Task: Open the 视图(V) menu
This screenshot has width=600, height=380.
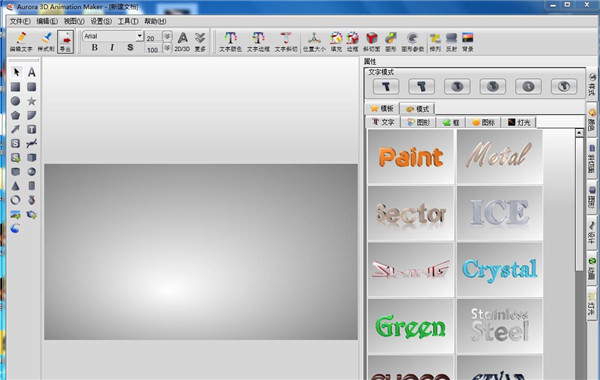Action: [x=74, y=21]
